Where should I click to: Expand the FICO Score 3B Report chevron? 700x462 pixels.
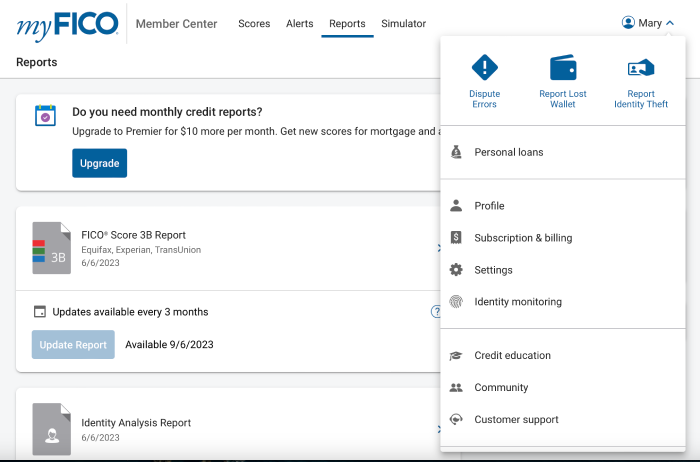pyautogui.click(x=439, y=248)
